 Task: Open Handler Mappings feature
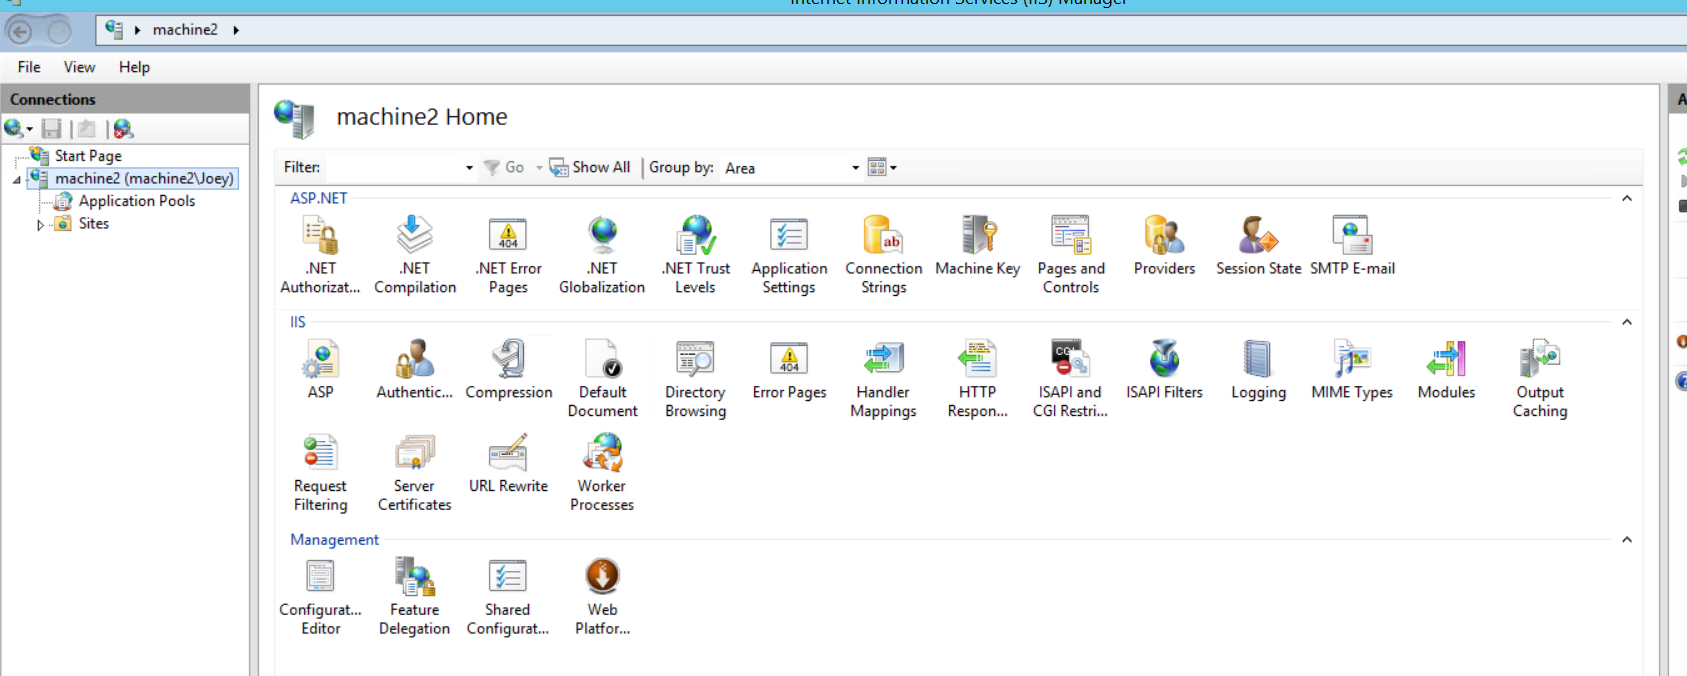pyautogui.click(x=883, y=379)
